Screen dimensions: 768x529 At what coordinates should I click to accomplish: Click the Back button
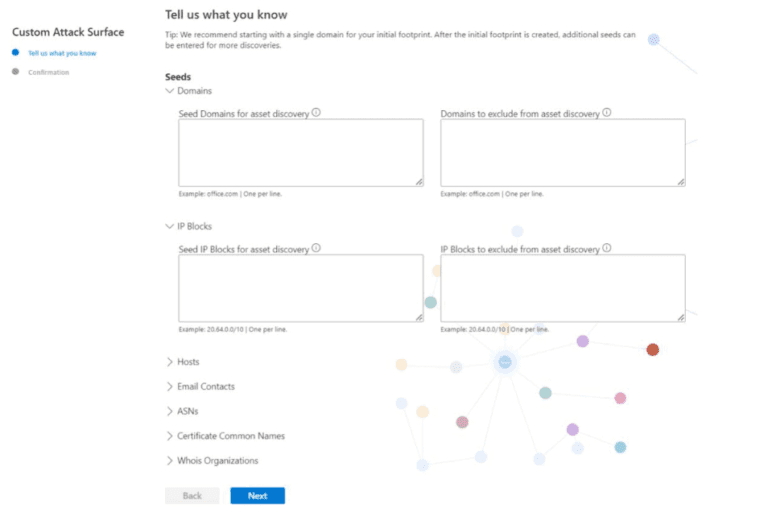pyautogui.click(x=192, y=496)
